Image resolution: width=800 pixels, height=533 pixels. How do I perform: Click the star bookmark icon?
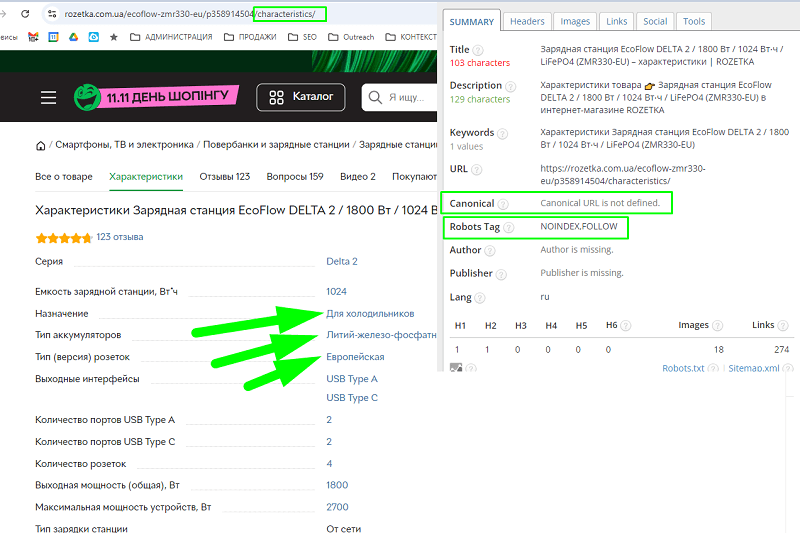tap(114, 37)
